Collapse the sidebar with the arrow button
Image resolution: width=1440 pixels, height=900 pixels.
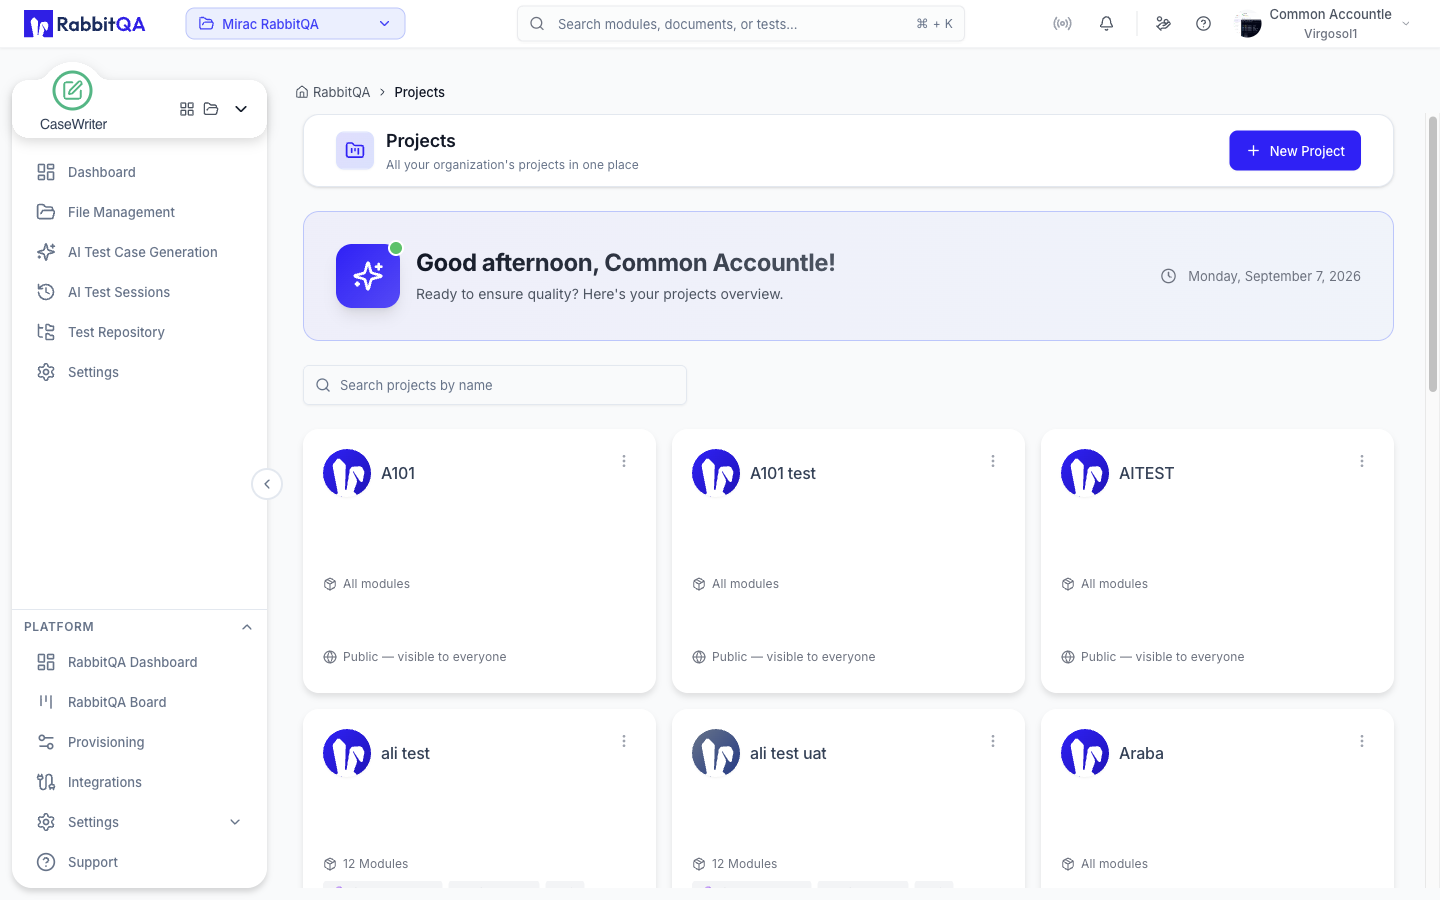(x=267, y=484)
